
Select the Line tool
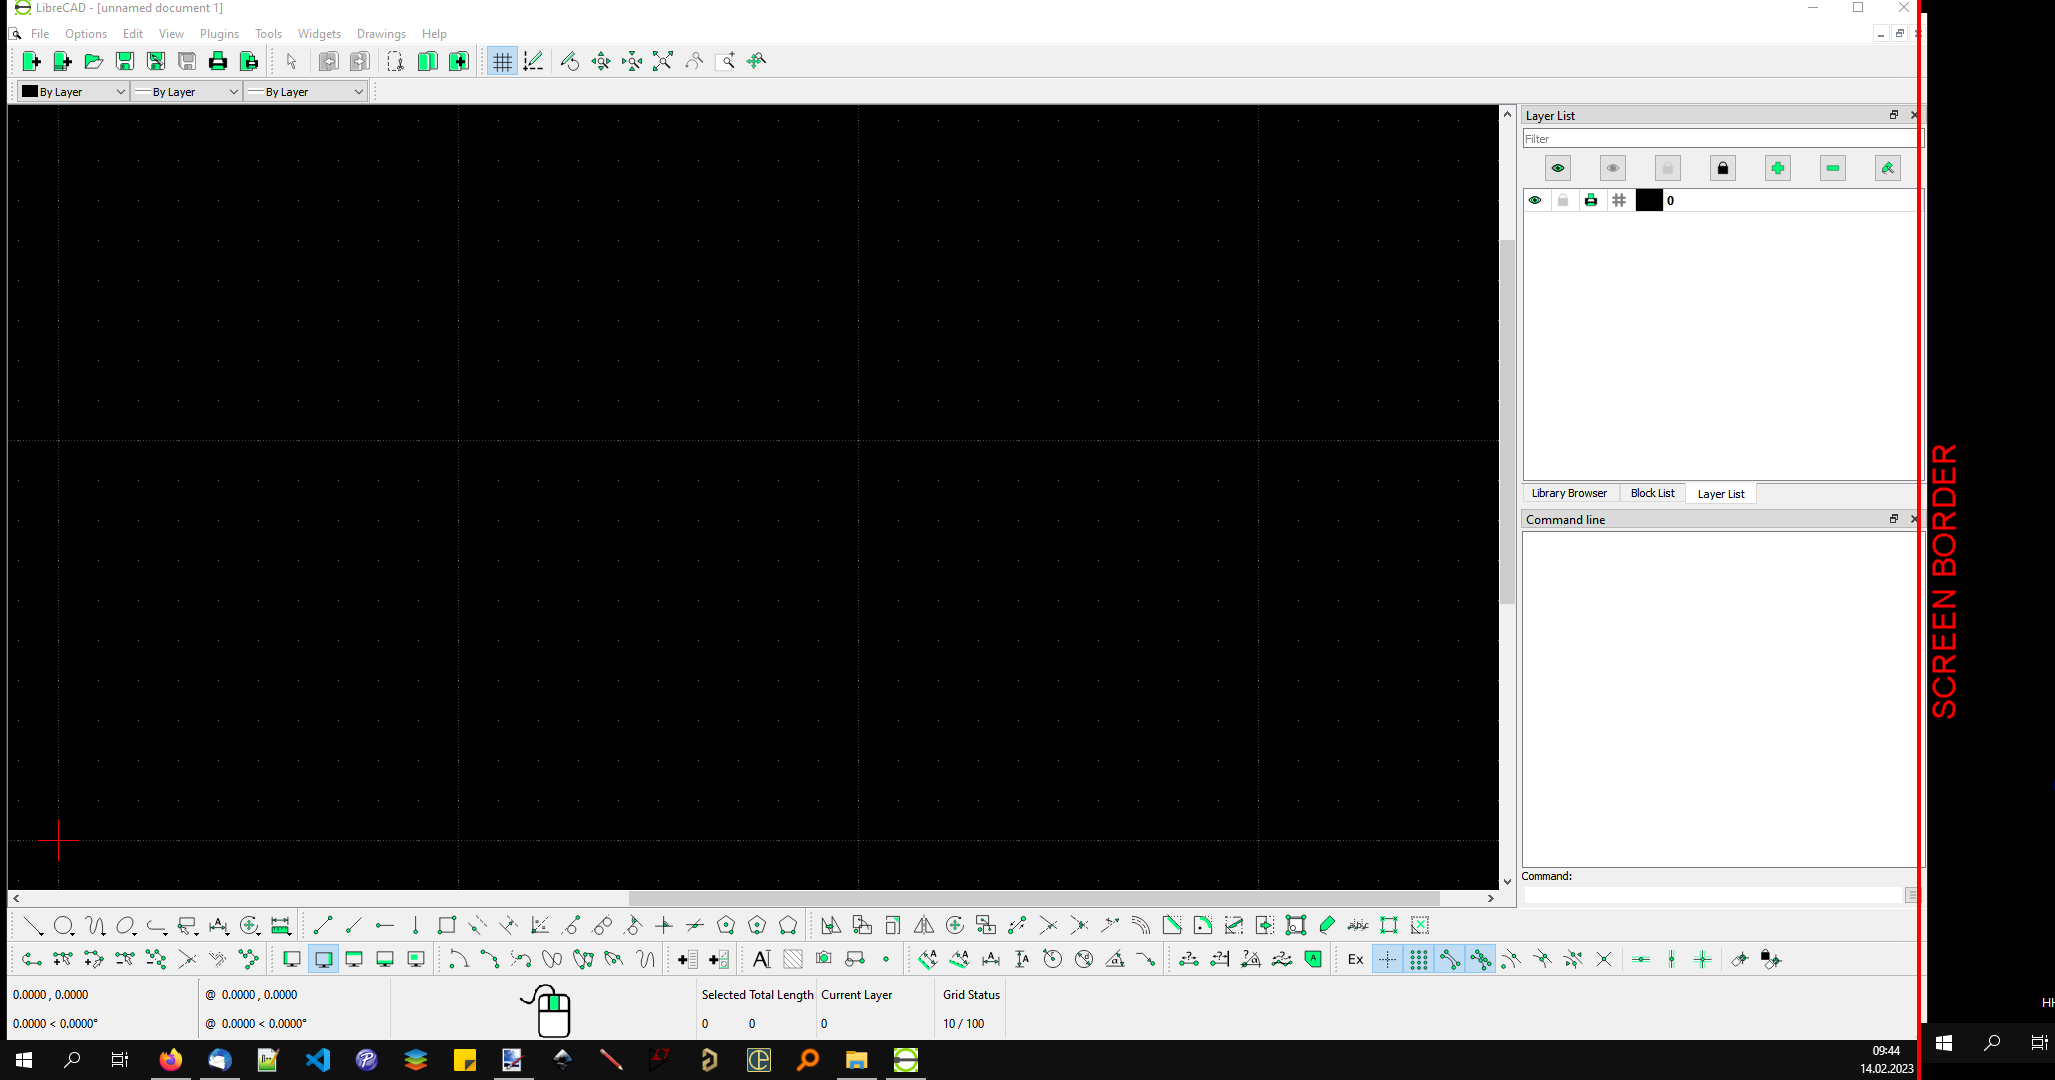[33, 925]
